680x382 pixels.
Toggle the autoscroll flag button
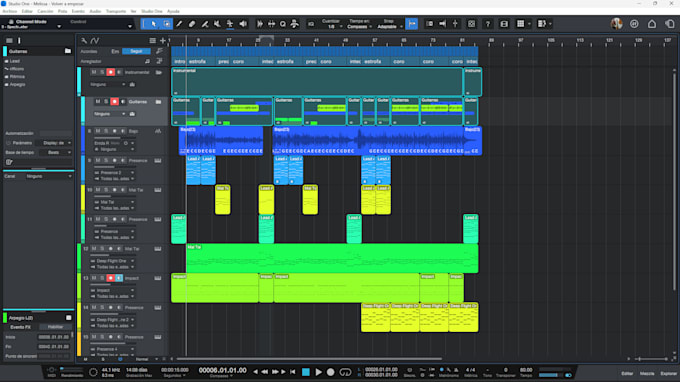(412, 24)
